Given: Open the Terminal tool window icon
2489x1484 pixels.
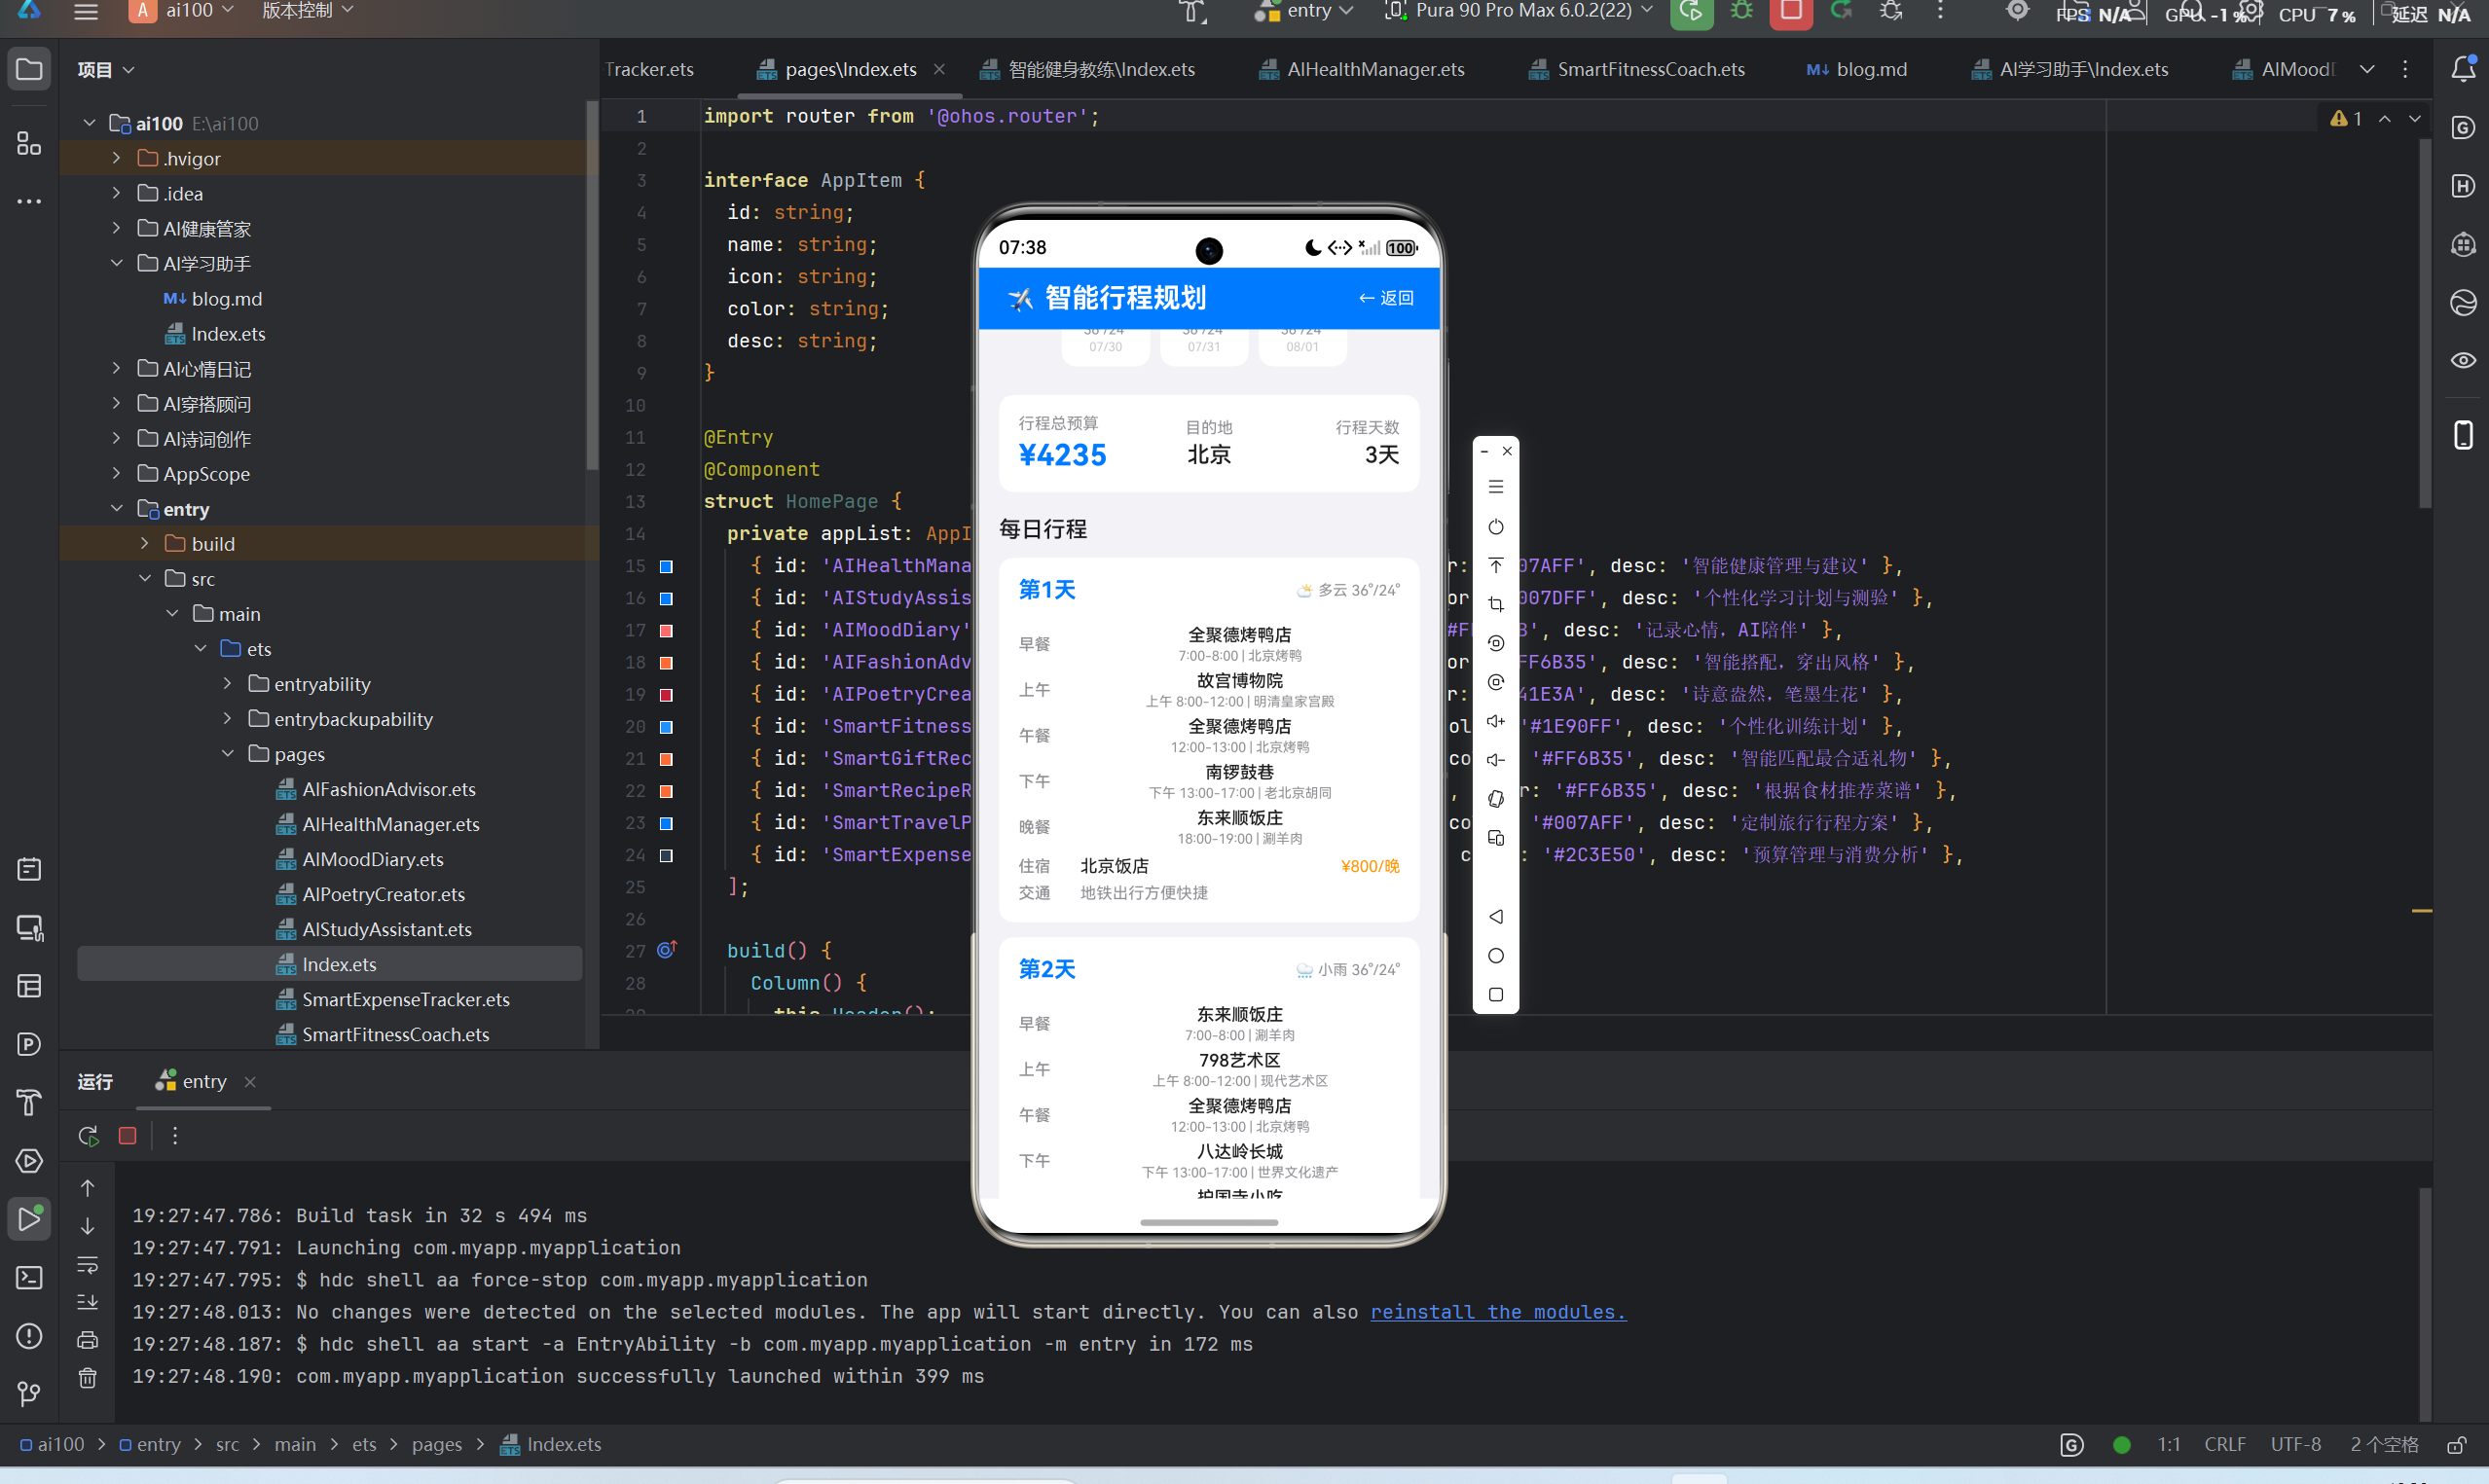Looking at the screenshot, I should tap(29, 1277).
